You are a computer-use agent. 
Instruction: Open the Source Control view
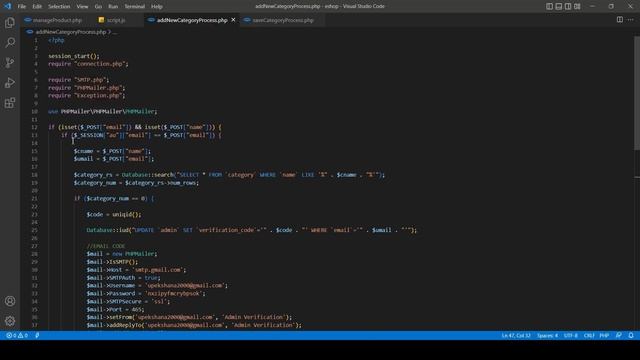10,62
